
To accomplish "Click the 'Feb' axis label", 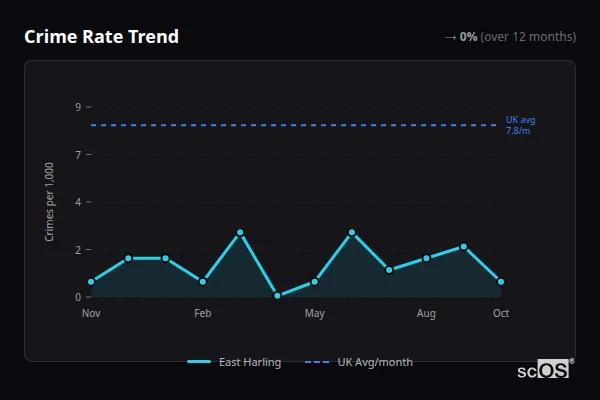I will tap(203, 313).
